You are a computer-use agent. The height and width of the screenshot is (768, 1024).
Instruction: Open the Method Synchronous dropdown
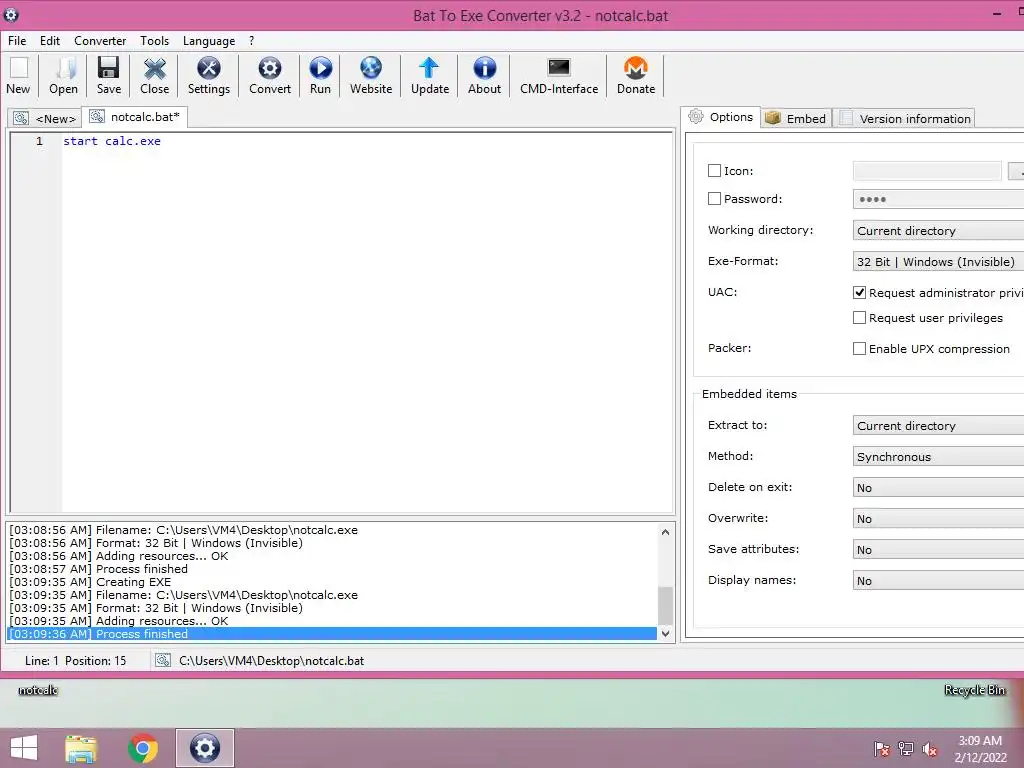tap(938, 456)
